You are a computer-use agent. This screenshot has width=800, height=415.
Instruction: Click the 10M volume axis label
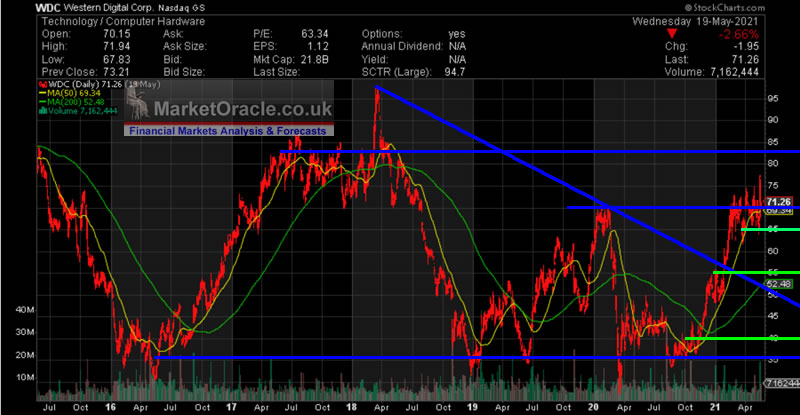click(24, 378)
